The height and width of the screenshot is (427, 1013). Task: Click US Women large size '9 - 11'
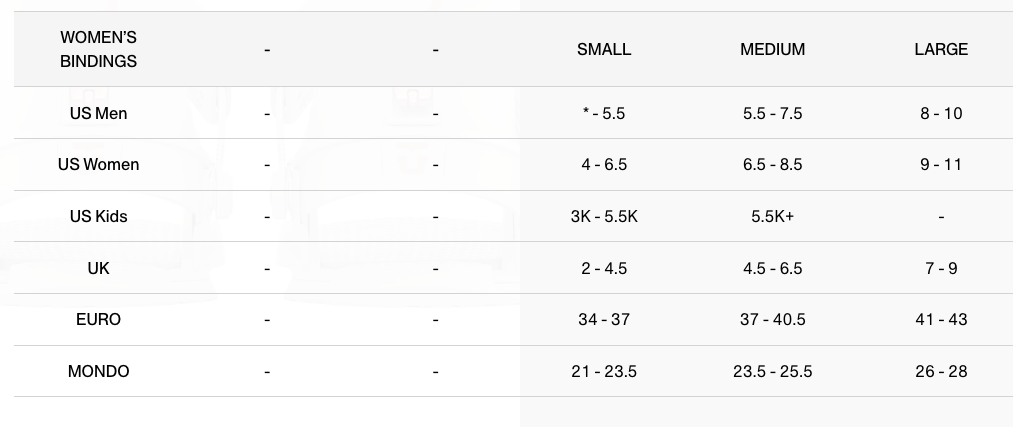(x=941, y=164)
